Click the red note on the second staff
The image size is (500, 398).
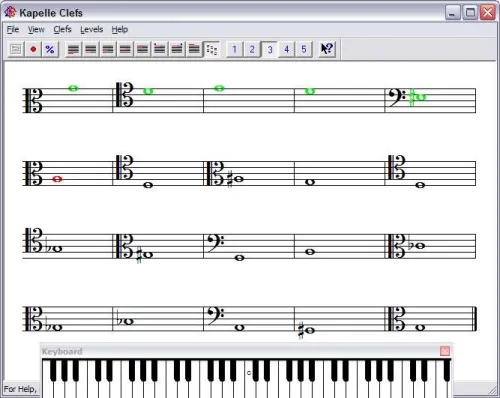point(57,179)
